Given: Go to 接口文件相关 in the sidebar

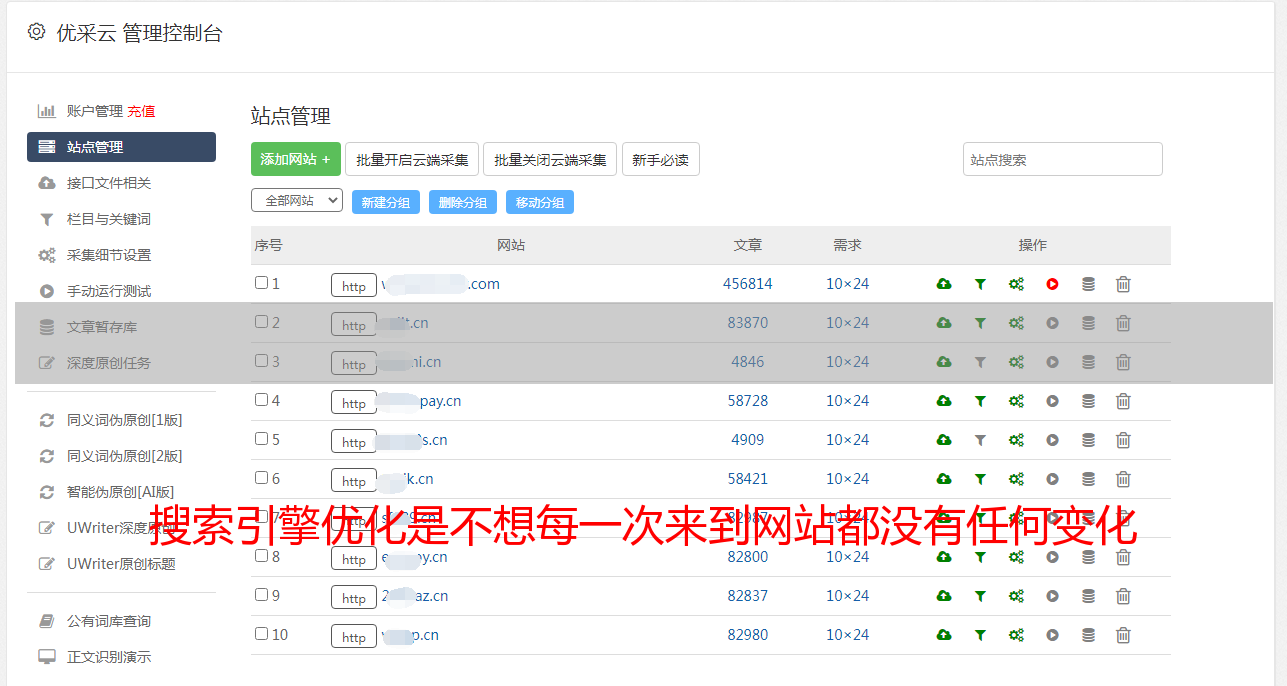Looking at the screenshot, I should (x=109, y=183).
